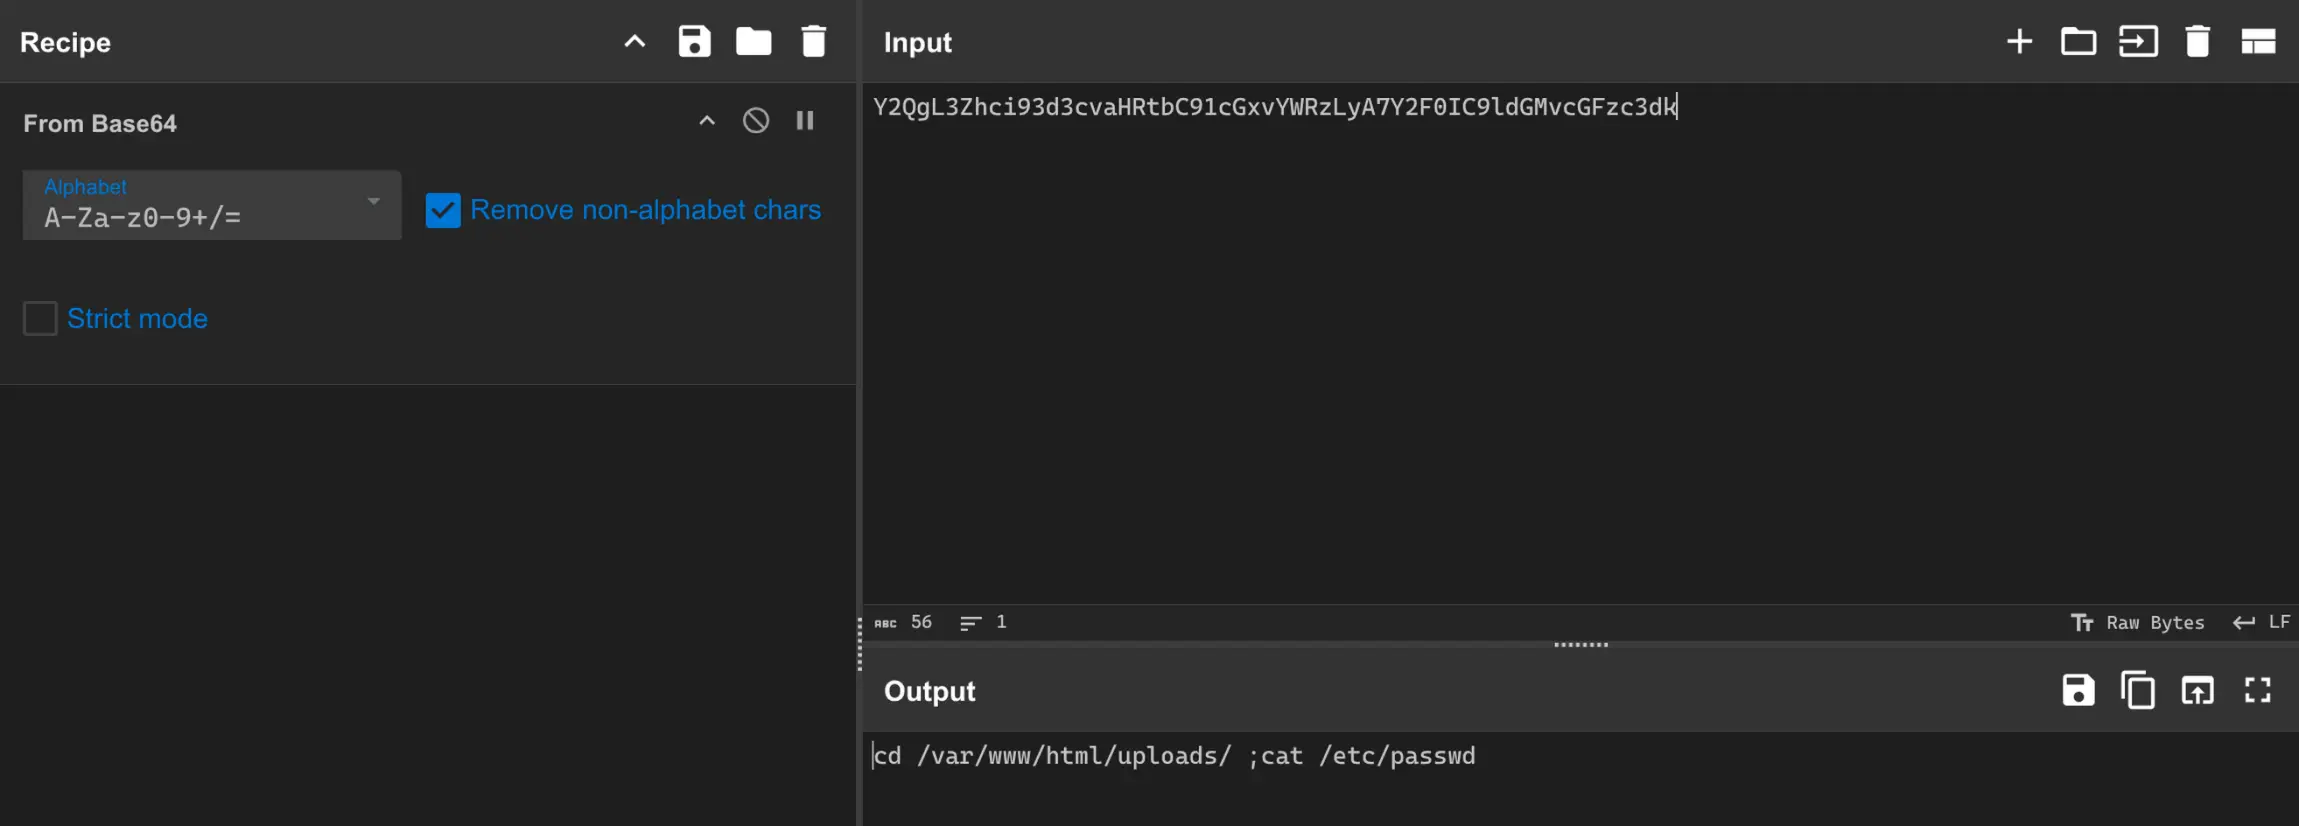Load a saved recipe folder
The height and width of the screenshot is (826, 2299).
pos(753,42)
